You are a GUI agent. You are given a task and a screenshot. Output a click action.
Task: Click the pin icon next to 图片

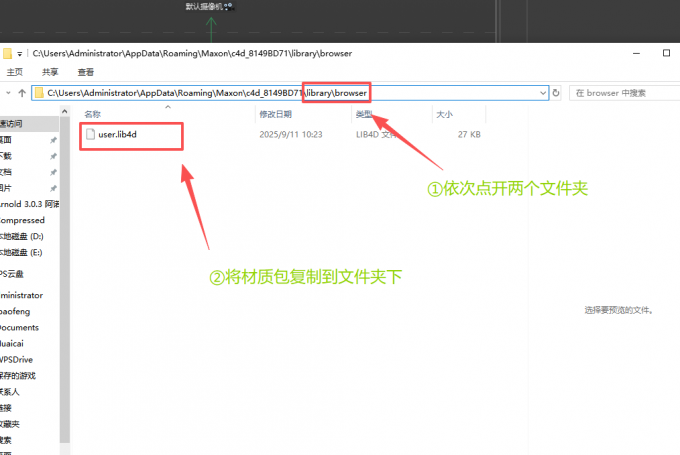pos(53,188)
